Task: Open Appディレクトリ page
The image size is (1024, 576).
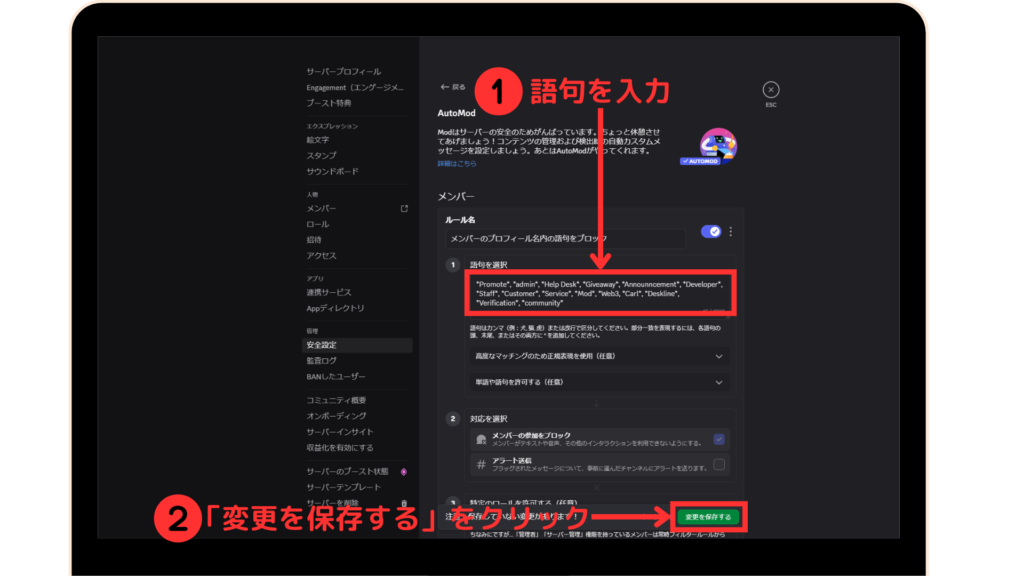Action: (x=336, y=308)
